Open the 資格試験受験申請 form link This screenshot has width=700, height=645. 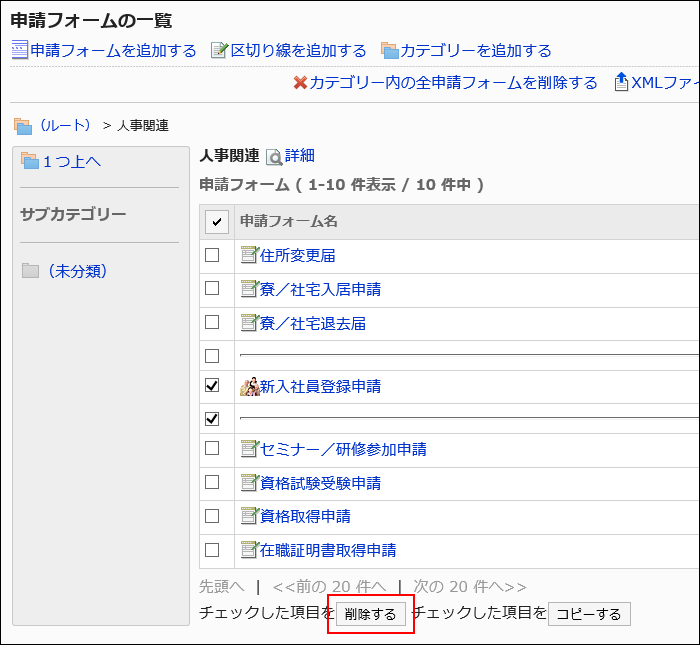click(321, 483)
